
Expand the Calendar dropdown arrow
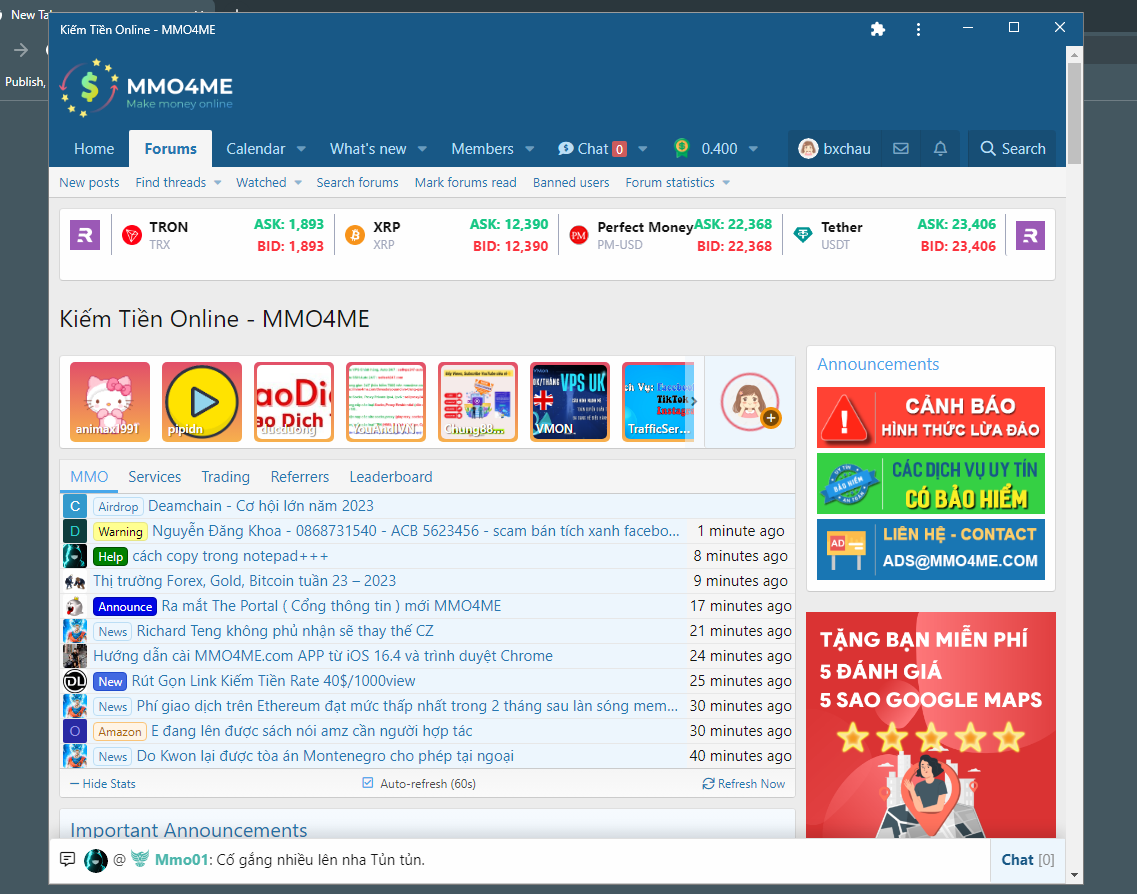(301, 149)
